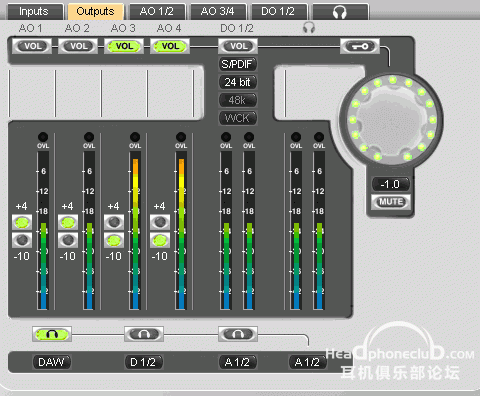
Task: Click the headphone icon next to the DO 1/2 label
Action: click(x=309, y=28)
